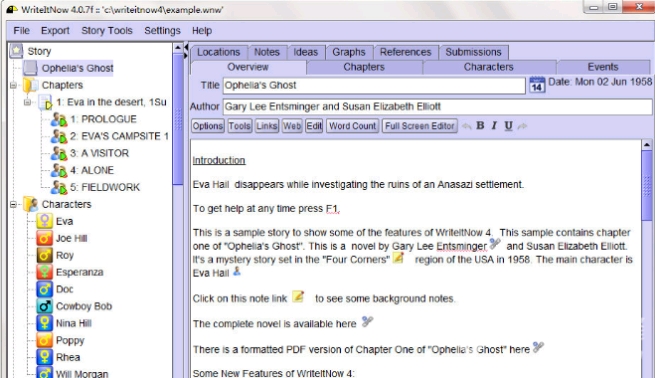Switch to the Characters tab
Viewport: 655px width, 378px height.
(x=489, y=67)
